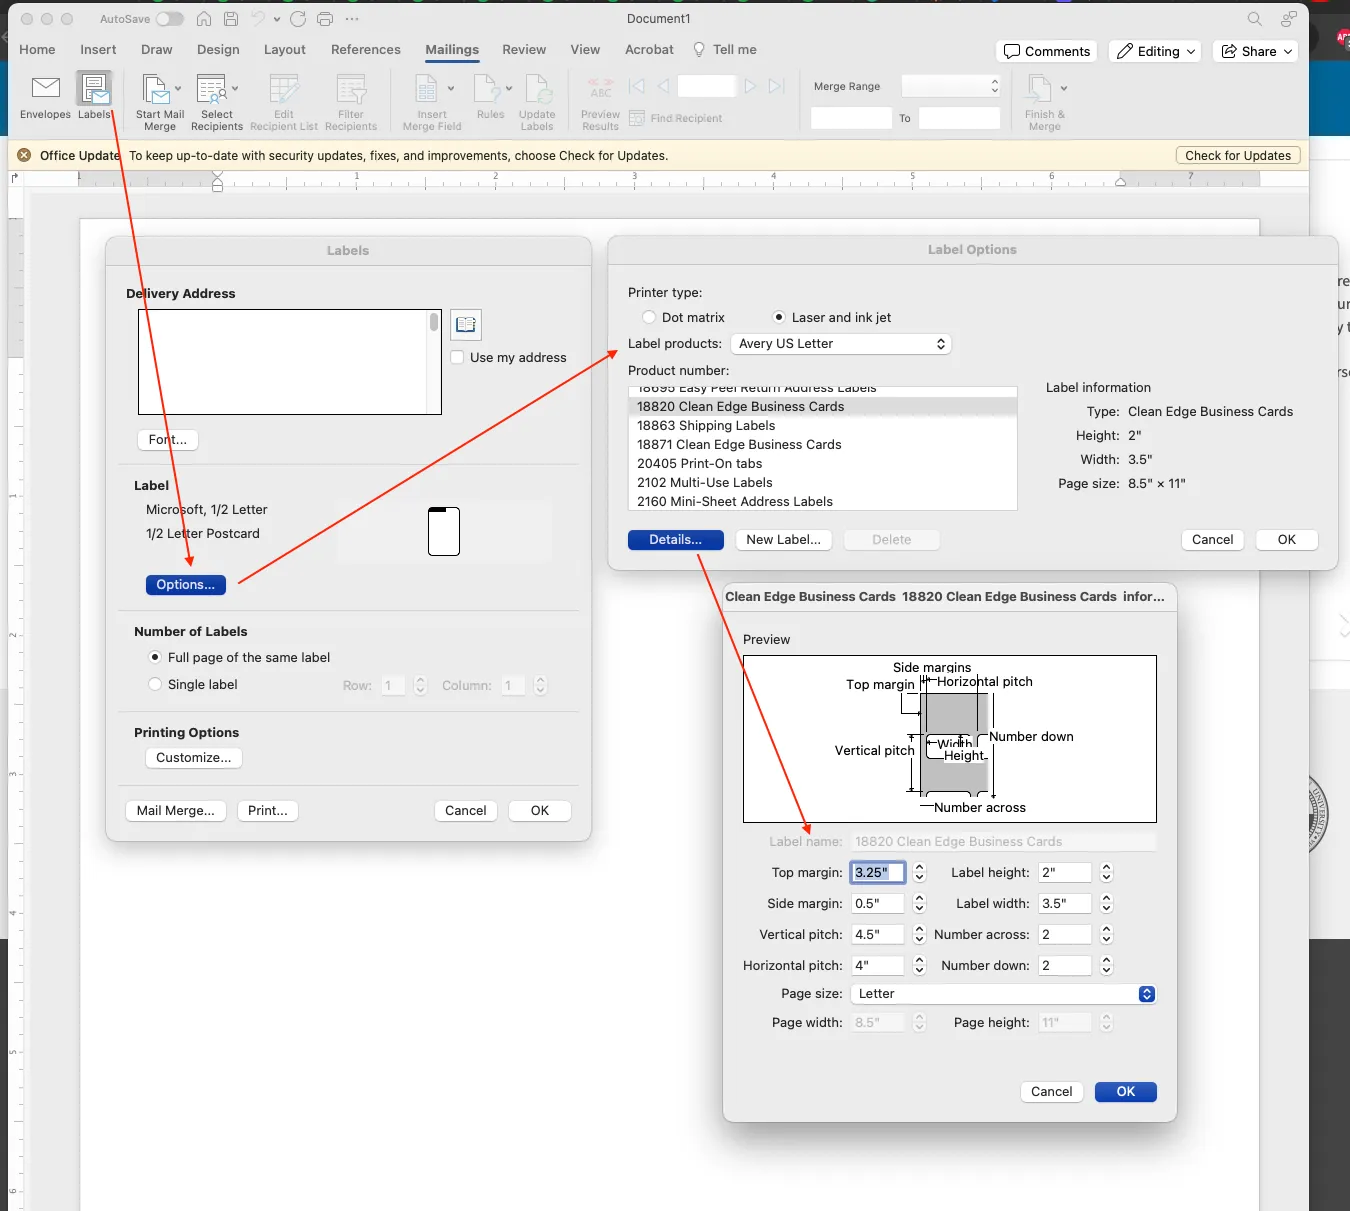This screenshot has height=1211, width=1350.
Task: Open address book icon beside Delivery Address
Action: [x=466, y=324]
